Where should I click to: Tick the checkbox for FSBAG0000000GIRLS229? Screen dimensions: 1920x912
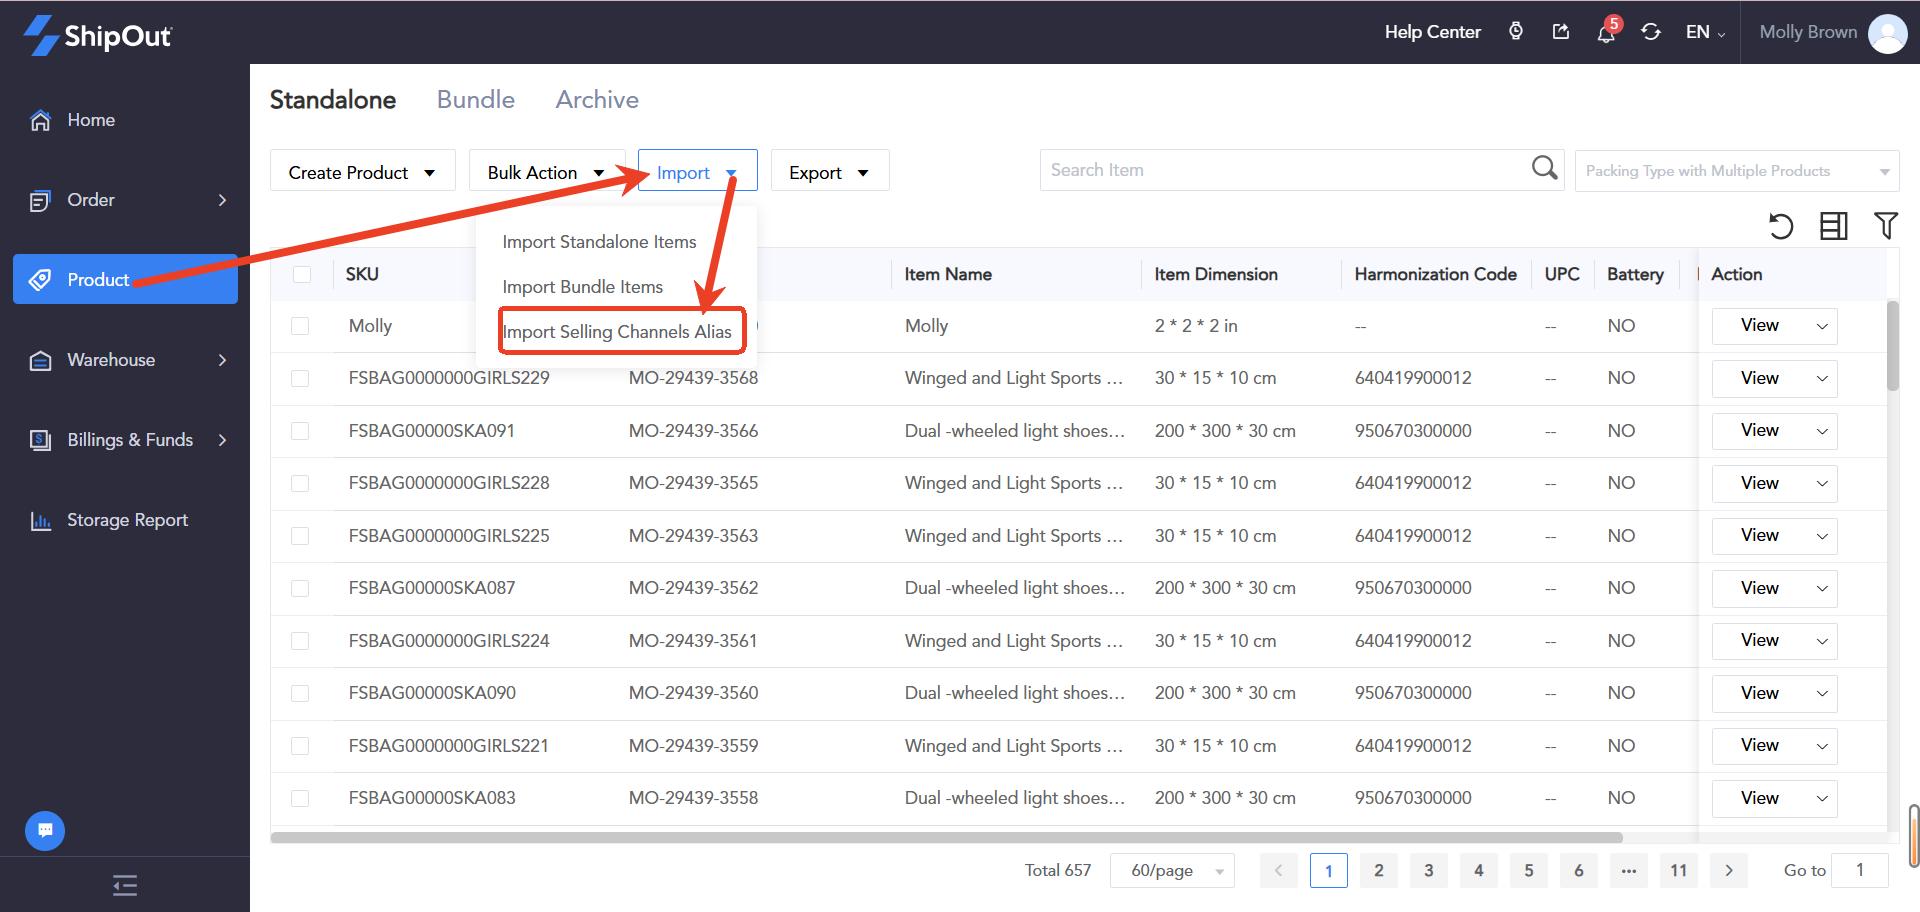pos(300,378)
